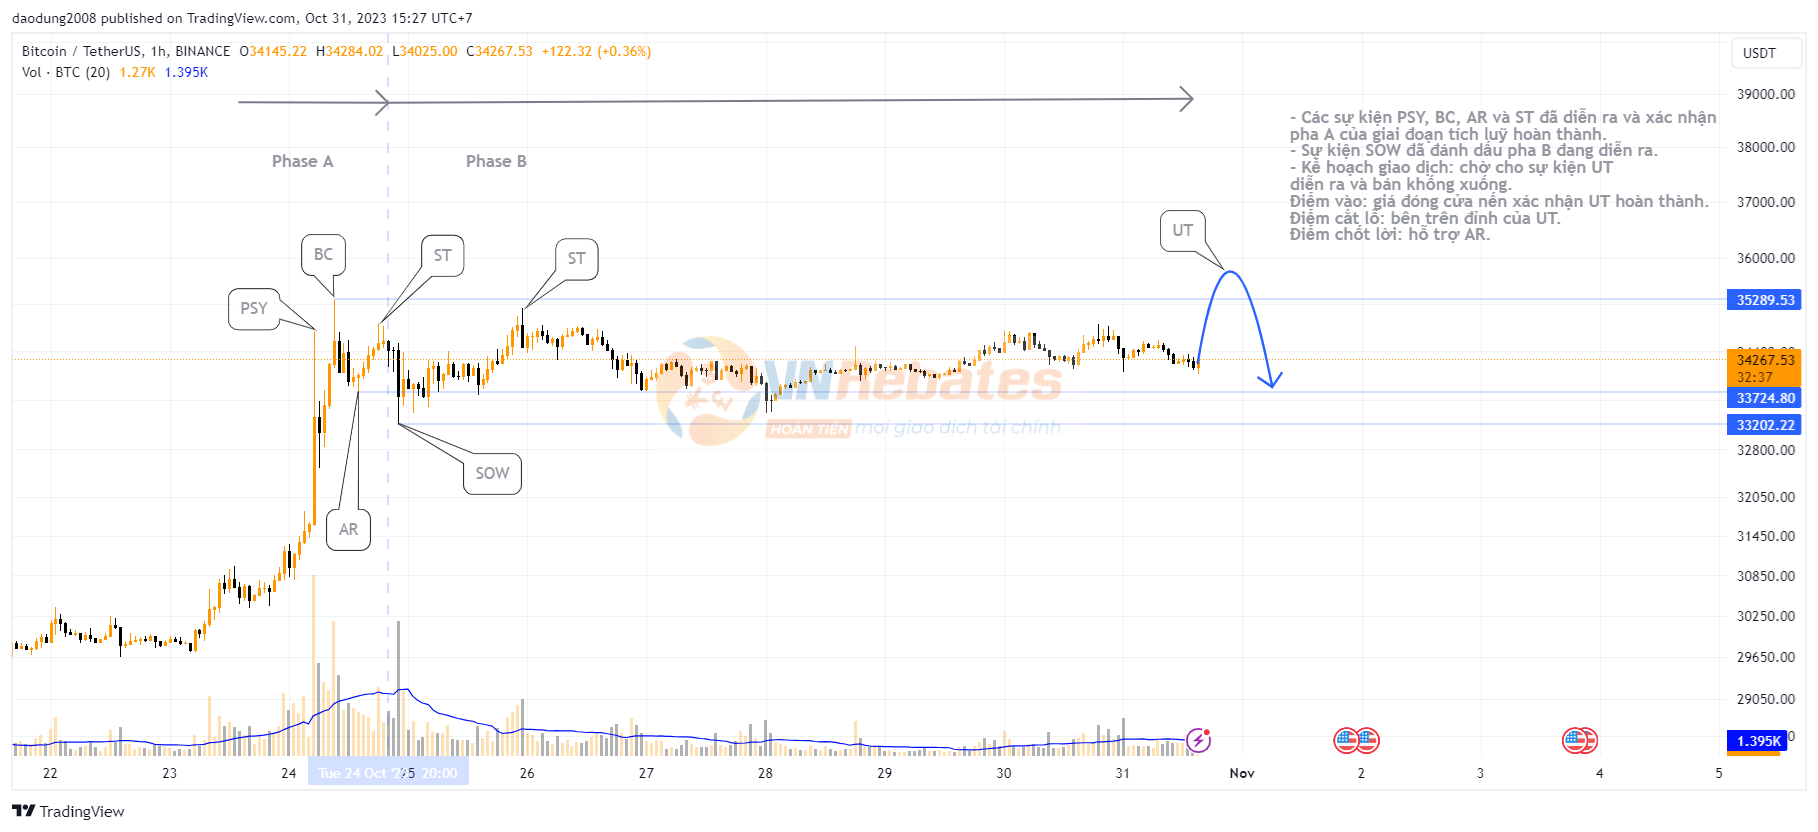Click the Bitcoin / TetherUS symbol title
Viewport: 1818px width, 832px height.
tap(126, 51)
